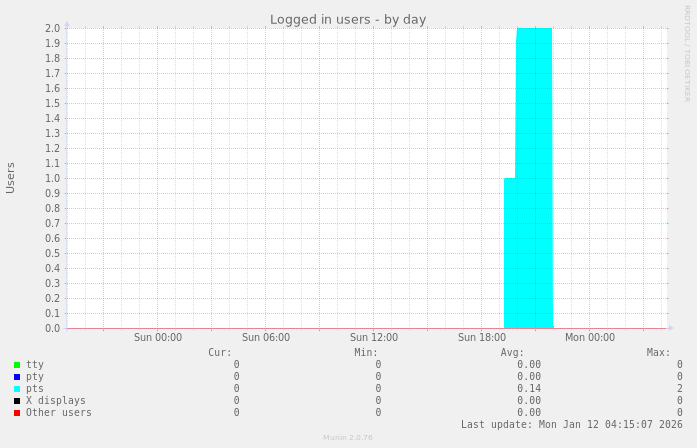697x448 pixels.
Task: Click the 'Max:' column header
Action: point(658,353)
